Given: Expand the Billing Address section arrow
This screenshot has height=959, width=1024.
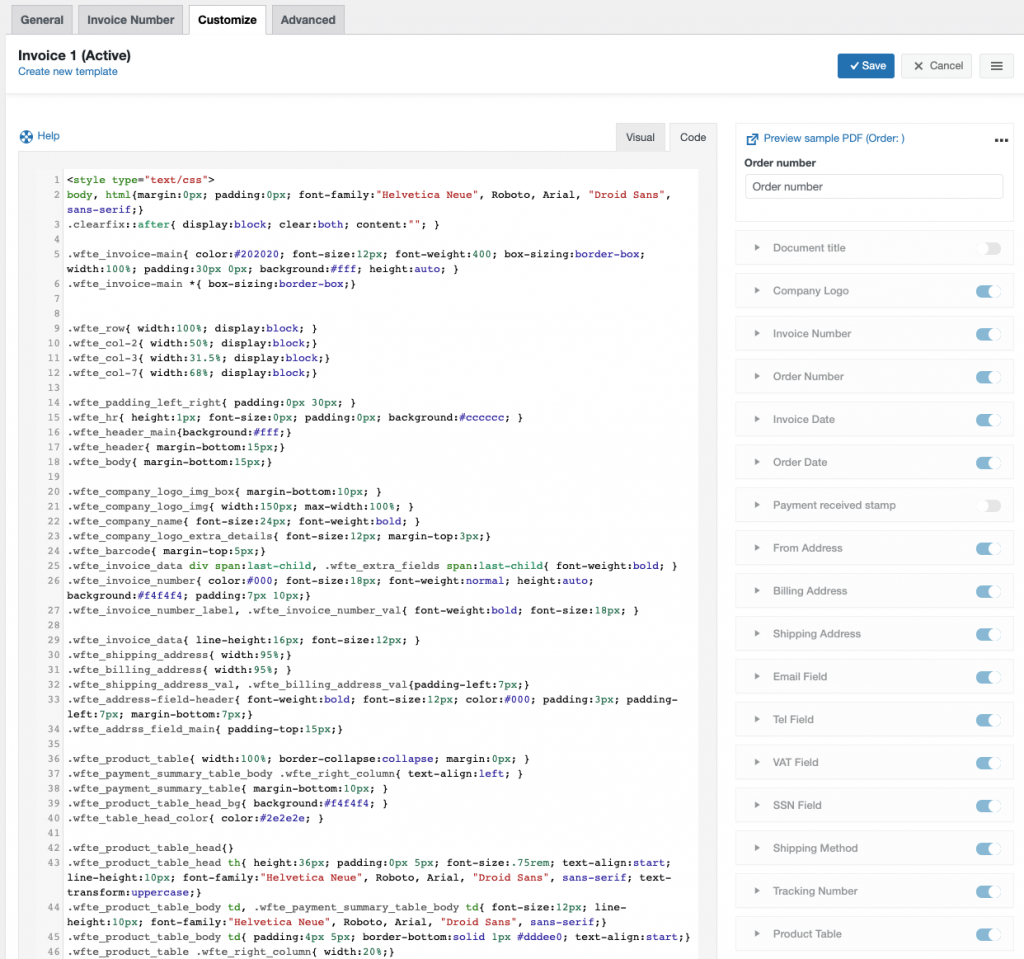Looking at the screenshot, I should [757, 591].
